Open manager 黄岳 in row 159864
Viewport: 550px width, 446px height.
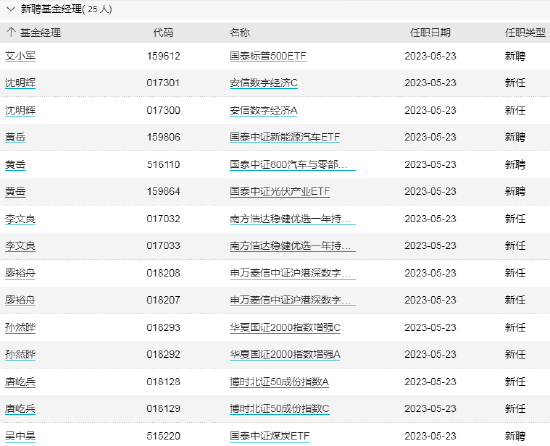(15, 191)
